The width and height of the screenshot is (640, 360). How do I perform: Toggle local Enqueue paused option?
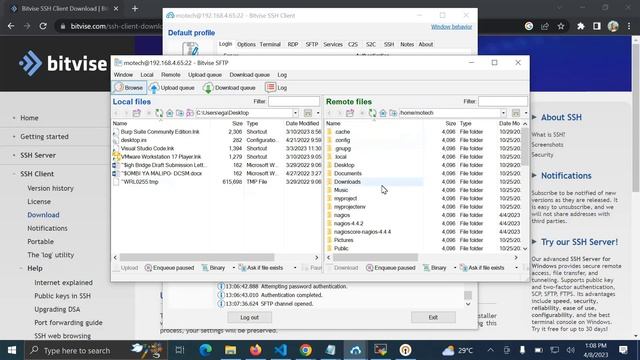(x=169, y=268)
